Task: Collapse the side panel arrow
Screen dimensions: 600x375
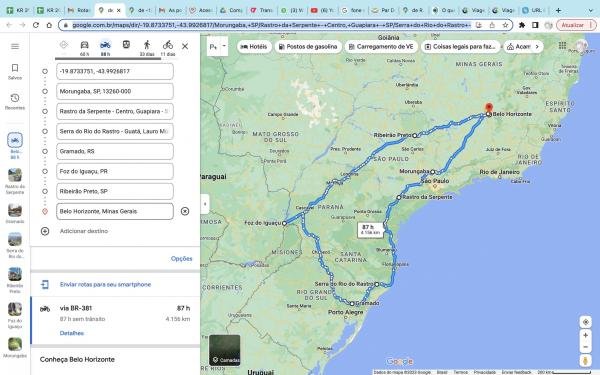Action: click(205, 204)
